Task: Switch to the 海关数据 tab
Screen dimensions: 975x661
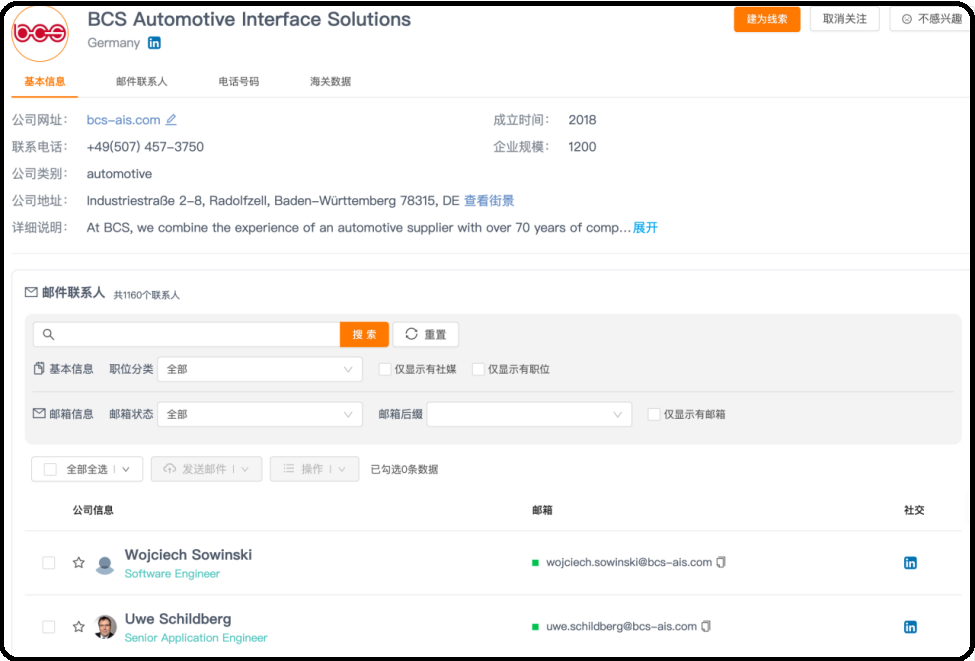Action: click(331, 81)
